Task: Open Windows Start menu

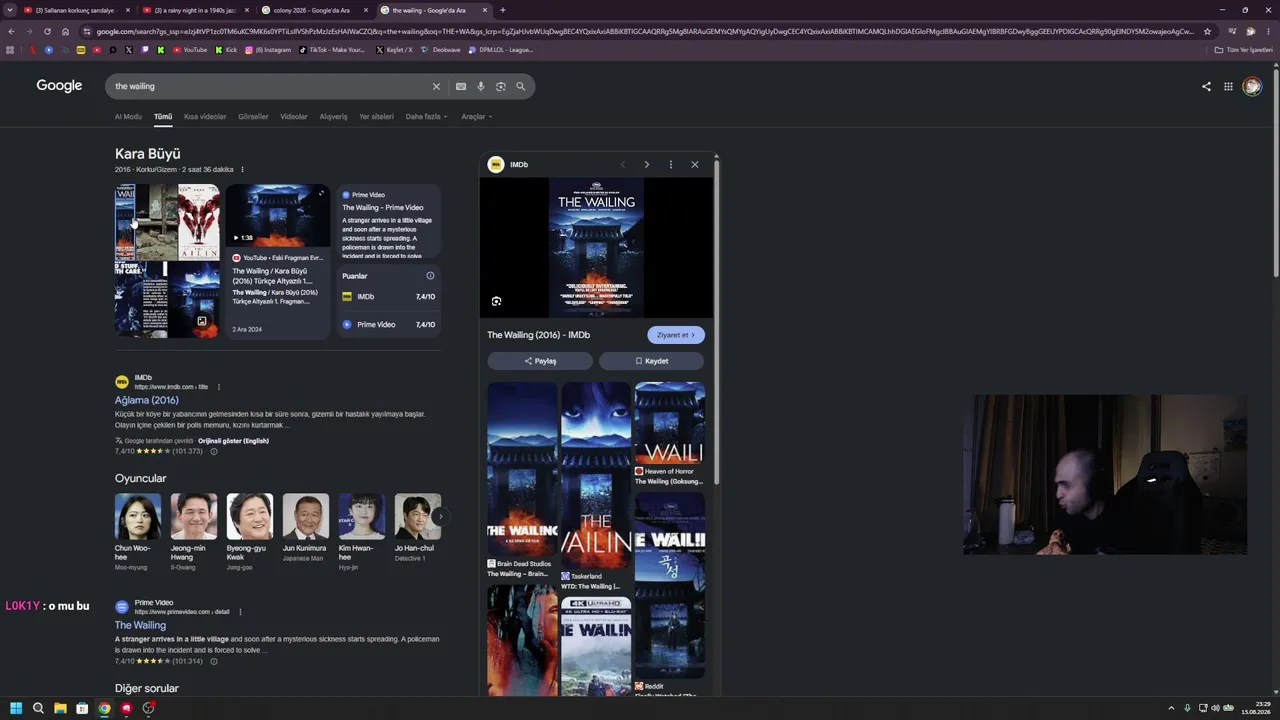Action: pyautogui.click(x=16, y=708)
